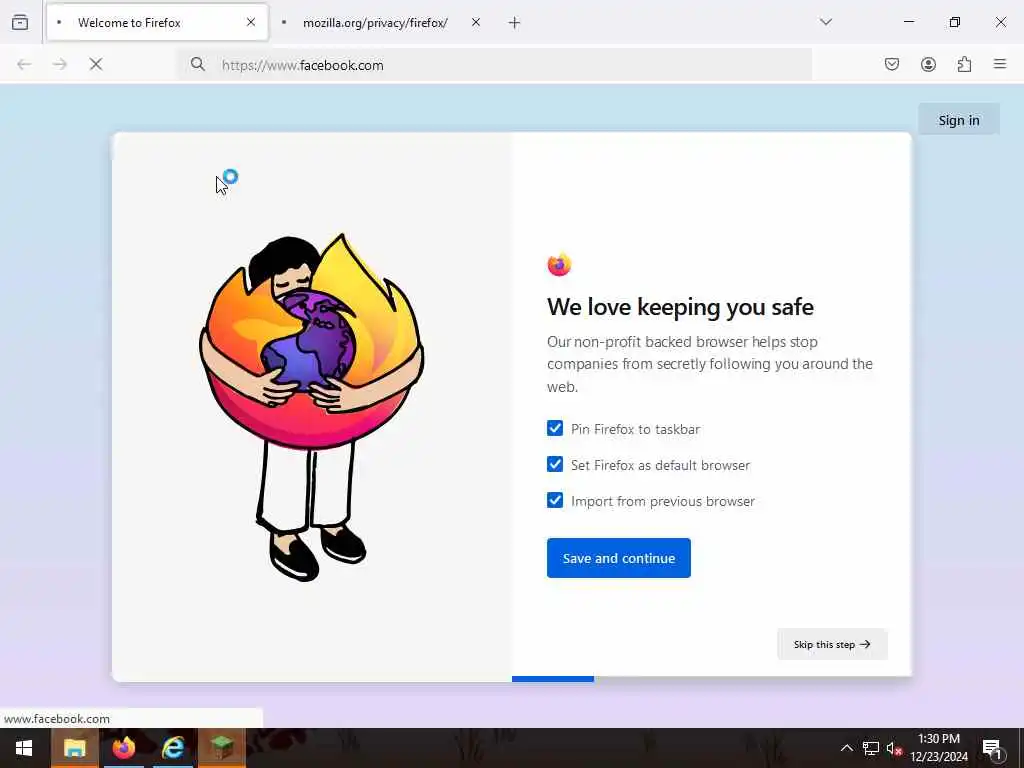Uncheck Set Firefox as default browser
The image size is (1024, 768).
(555, 464)
